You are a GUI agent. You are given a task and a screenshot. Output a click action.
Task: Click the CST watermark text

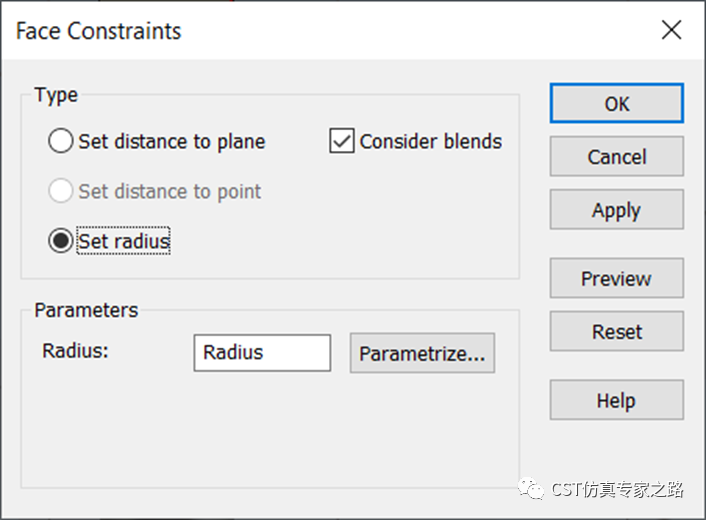point(617,489)
